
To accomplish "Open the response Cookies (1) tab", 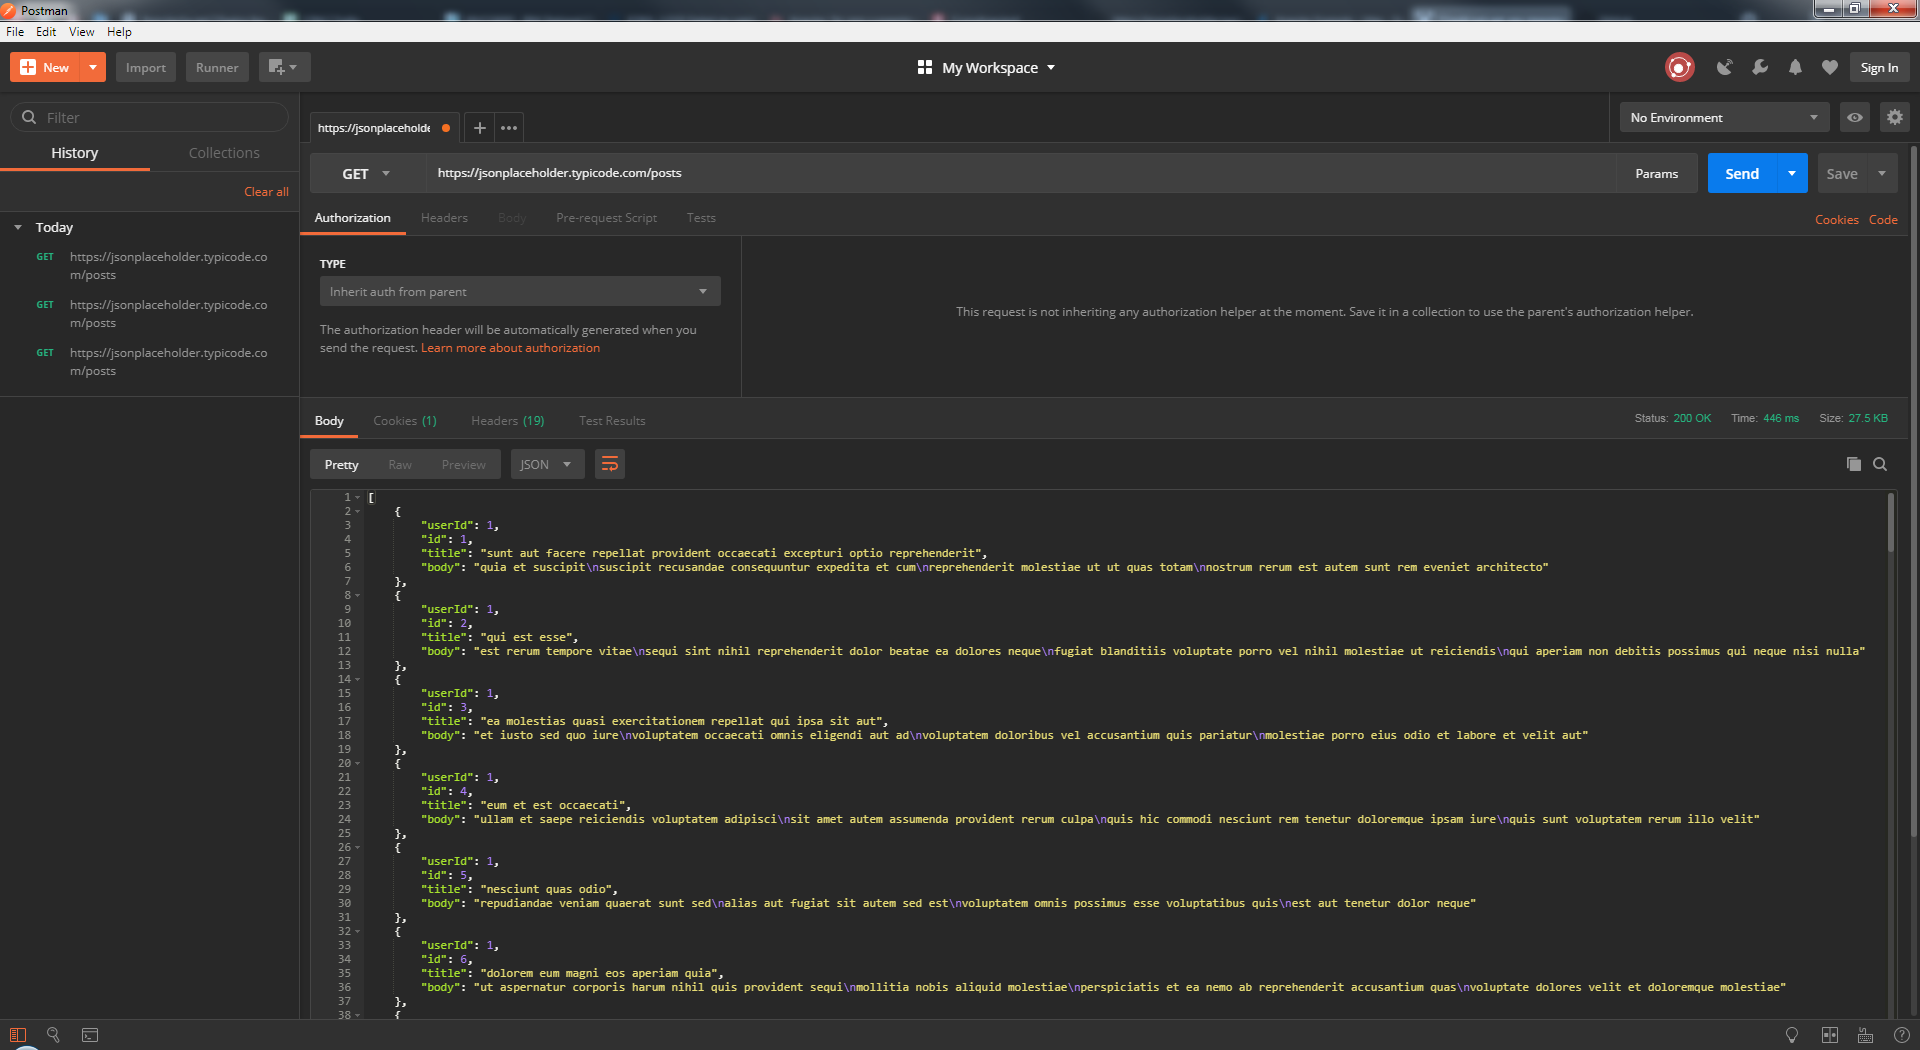I will 405,421.
